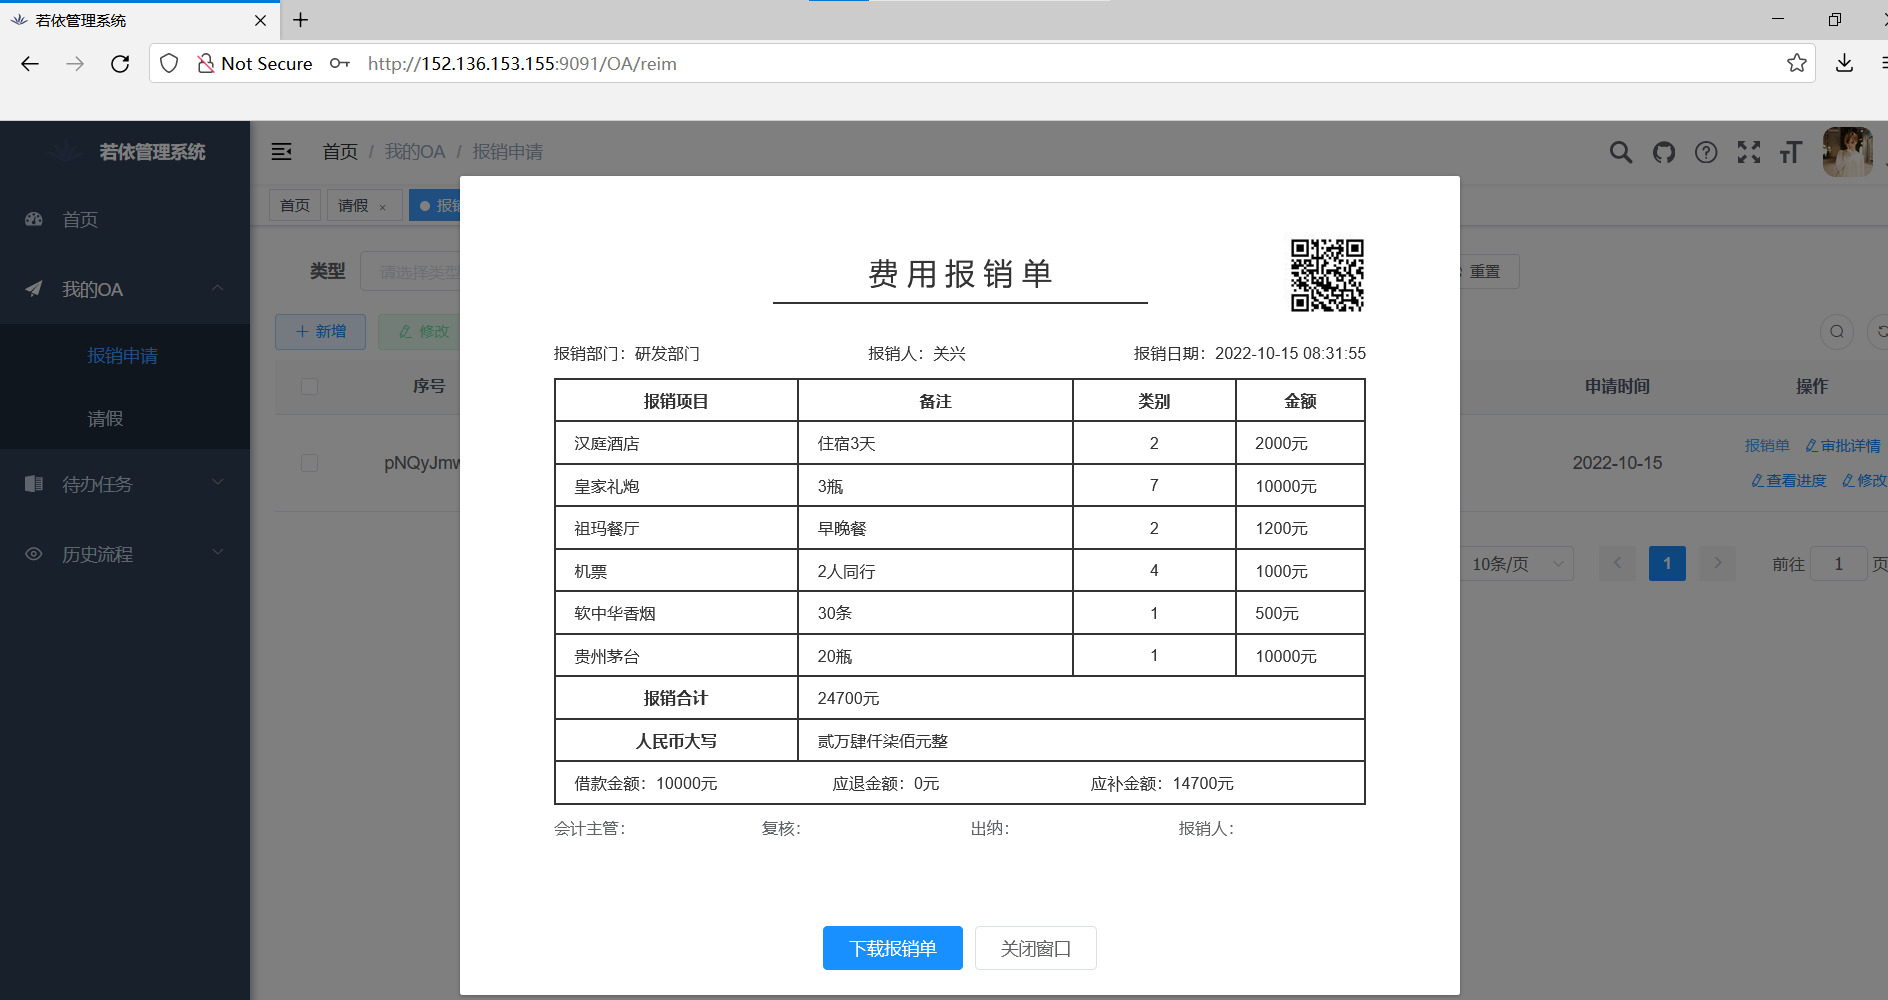Bookmark this page with star icon
This screenshot has width=1888, height=1000.
point(1796,64)
